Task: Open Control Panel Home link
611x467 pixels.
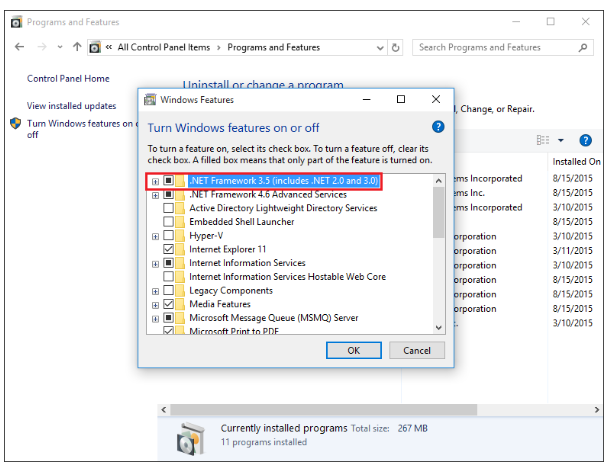Action: pos(68,79)
